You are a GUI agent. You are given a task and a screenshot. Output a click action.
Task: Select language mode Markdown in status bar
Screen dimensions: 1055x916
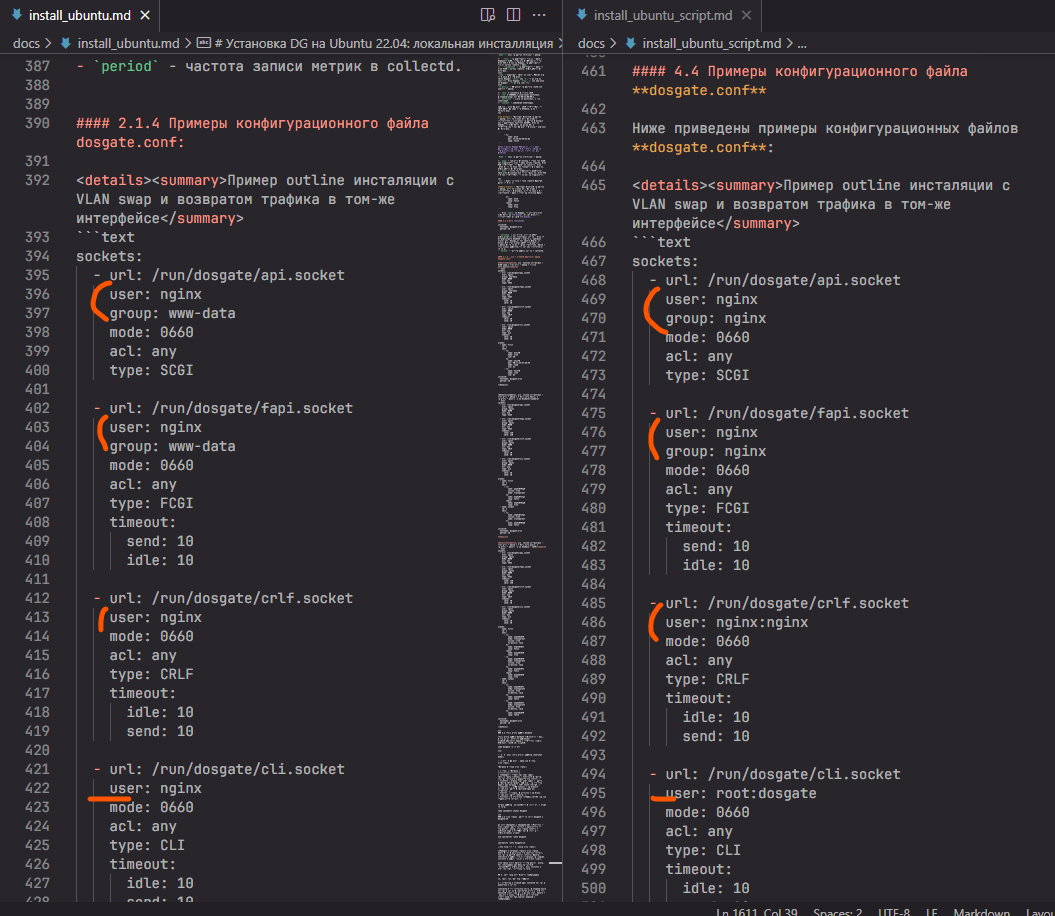tap(981, 912)
